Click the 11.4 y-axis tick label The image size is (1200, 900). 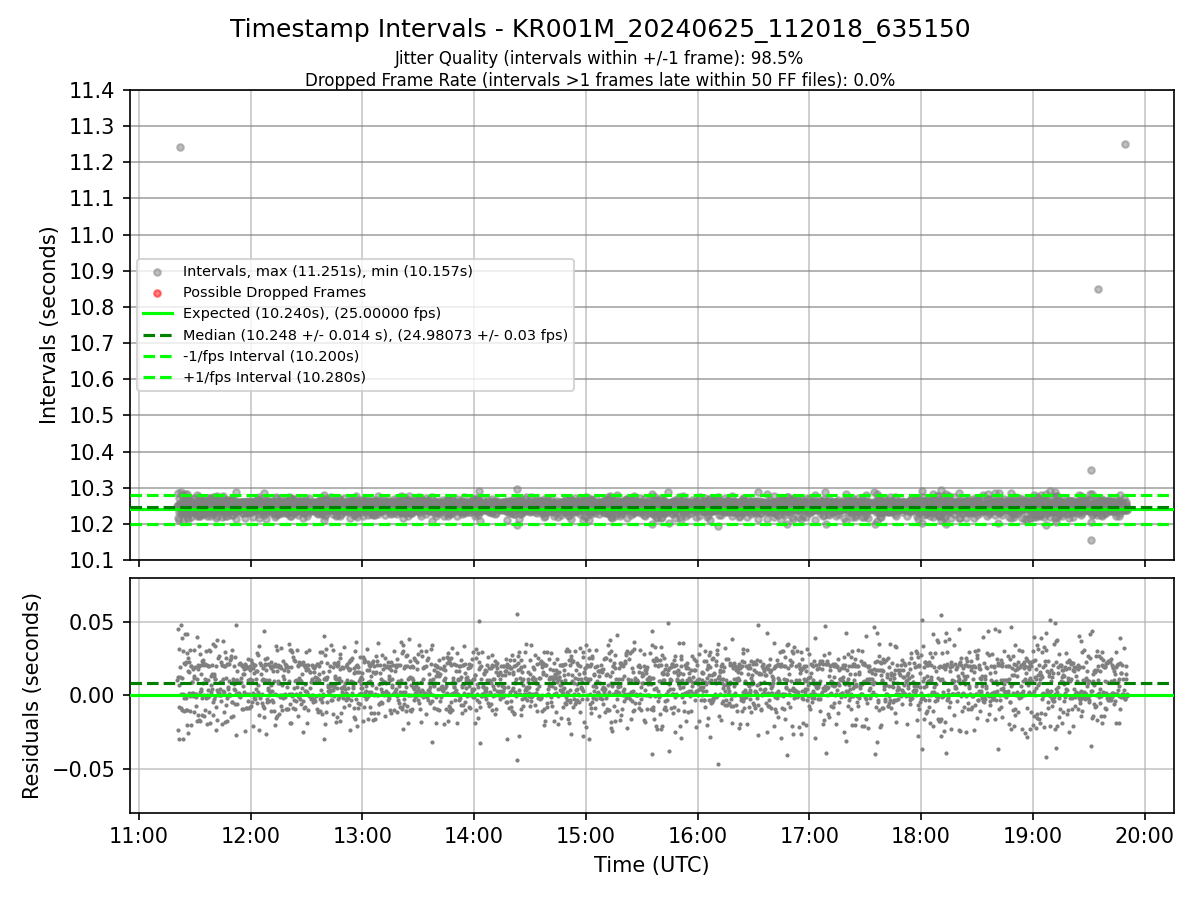[91, 91]
